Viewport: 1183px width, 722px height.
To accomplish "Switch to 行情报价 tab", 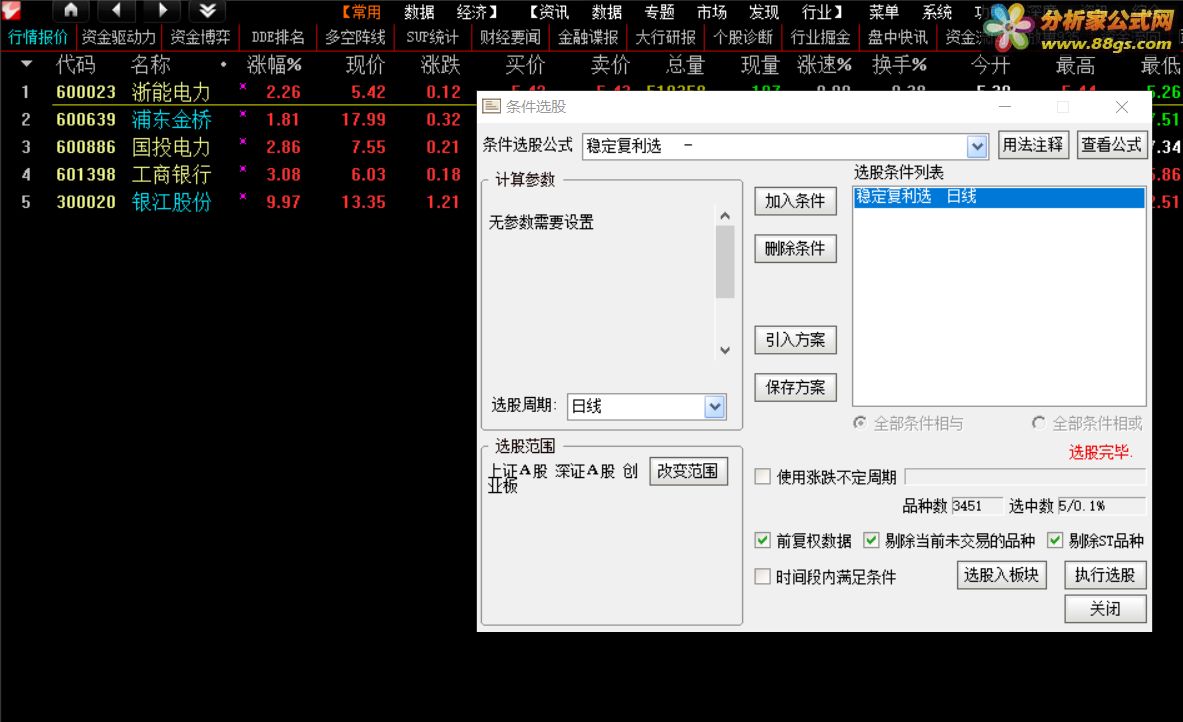I will 38,37.
